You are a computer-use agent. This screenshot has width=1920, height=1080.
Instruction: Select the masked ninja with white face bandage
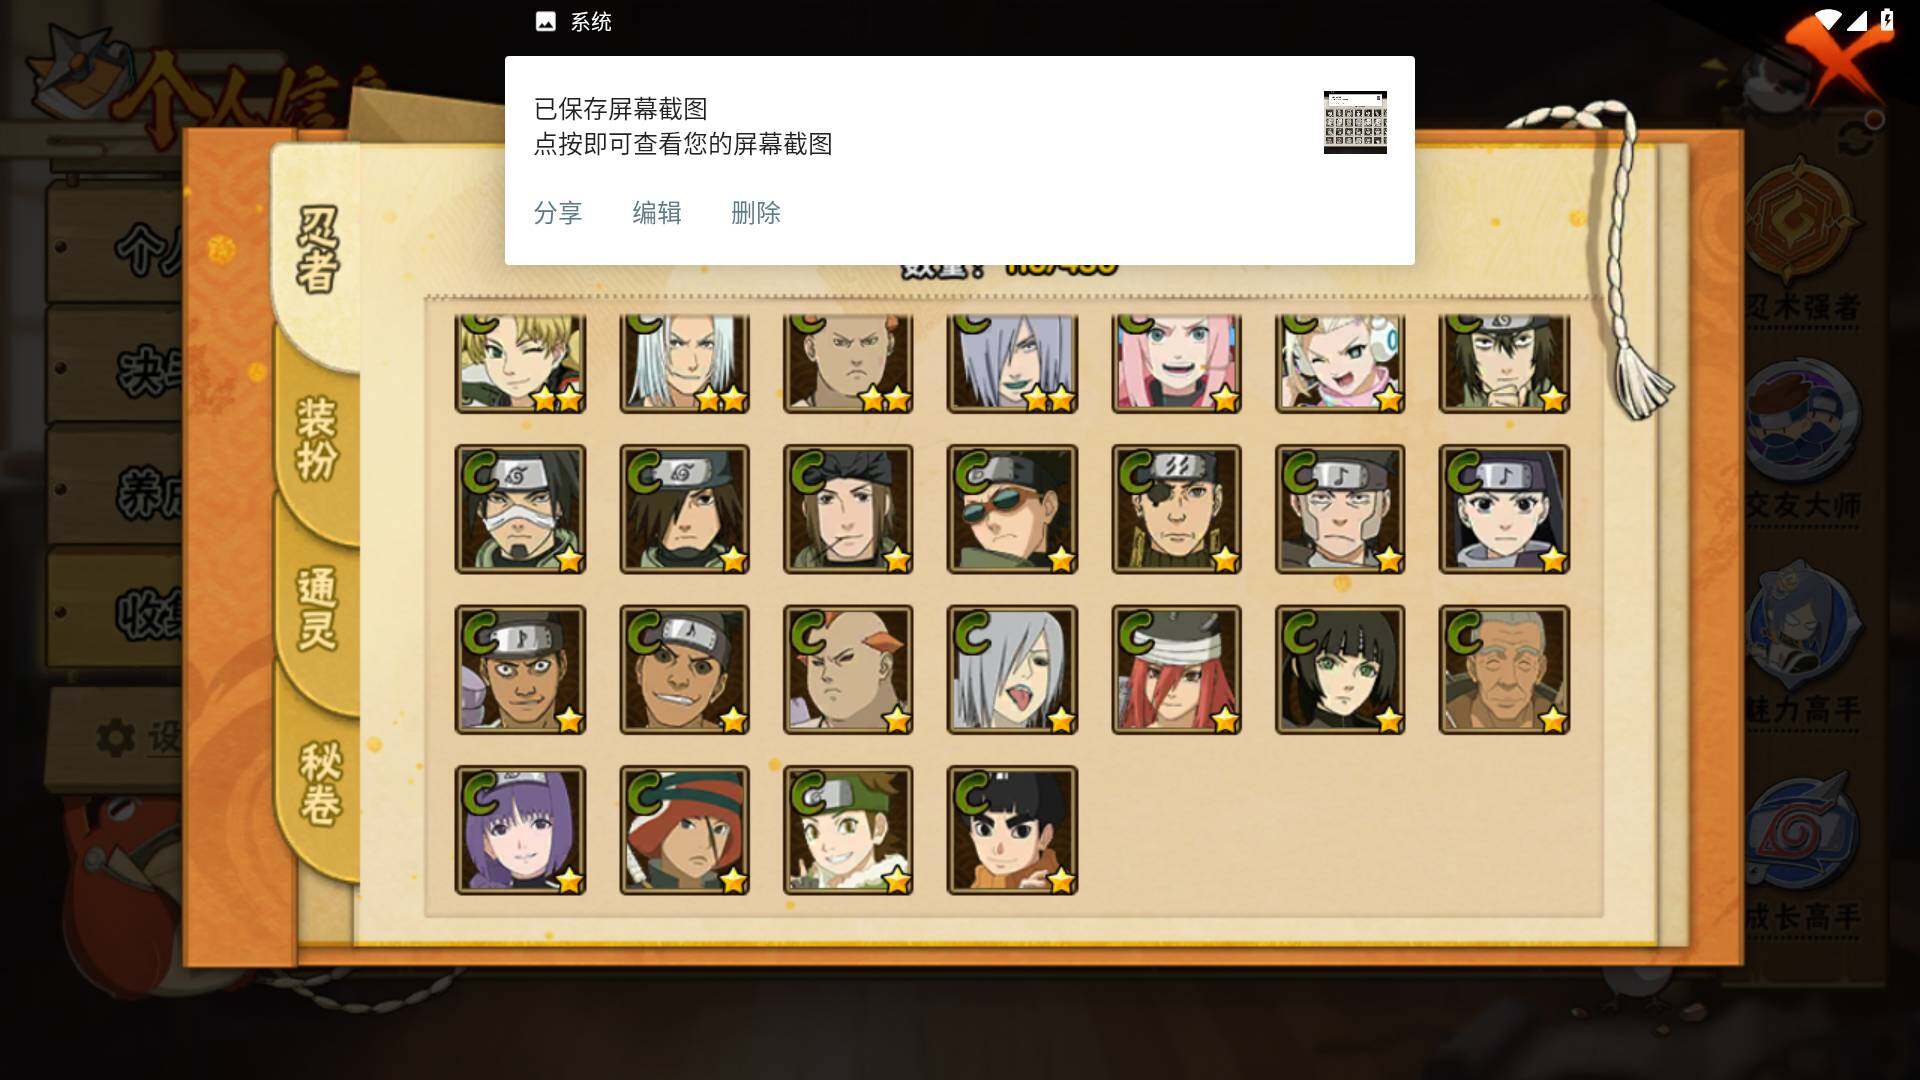coord(520,509)
